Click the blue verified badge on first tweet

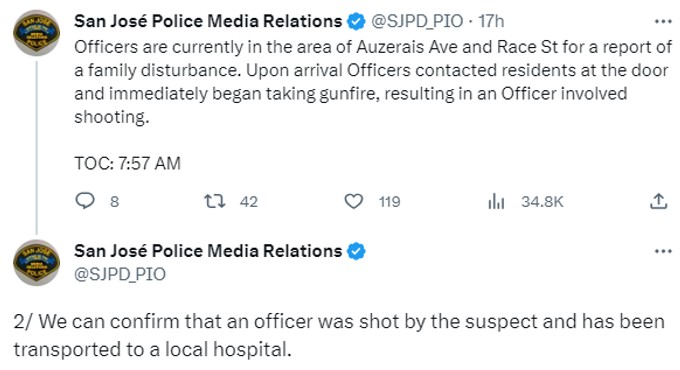coord(356,21)
